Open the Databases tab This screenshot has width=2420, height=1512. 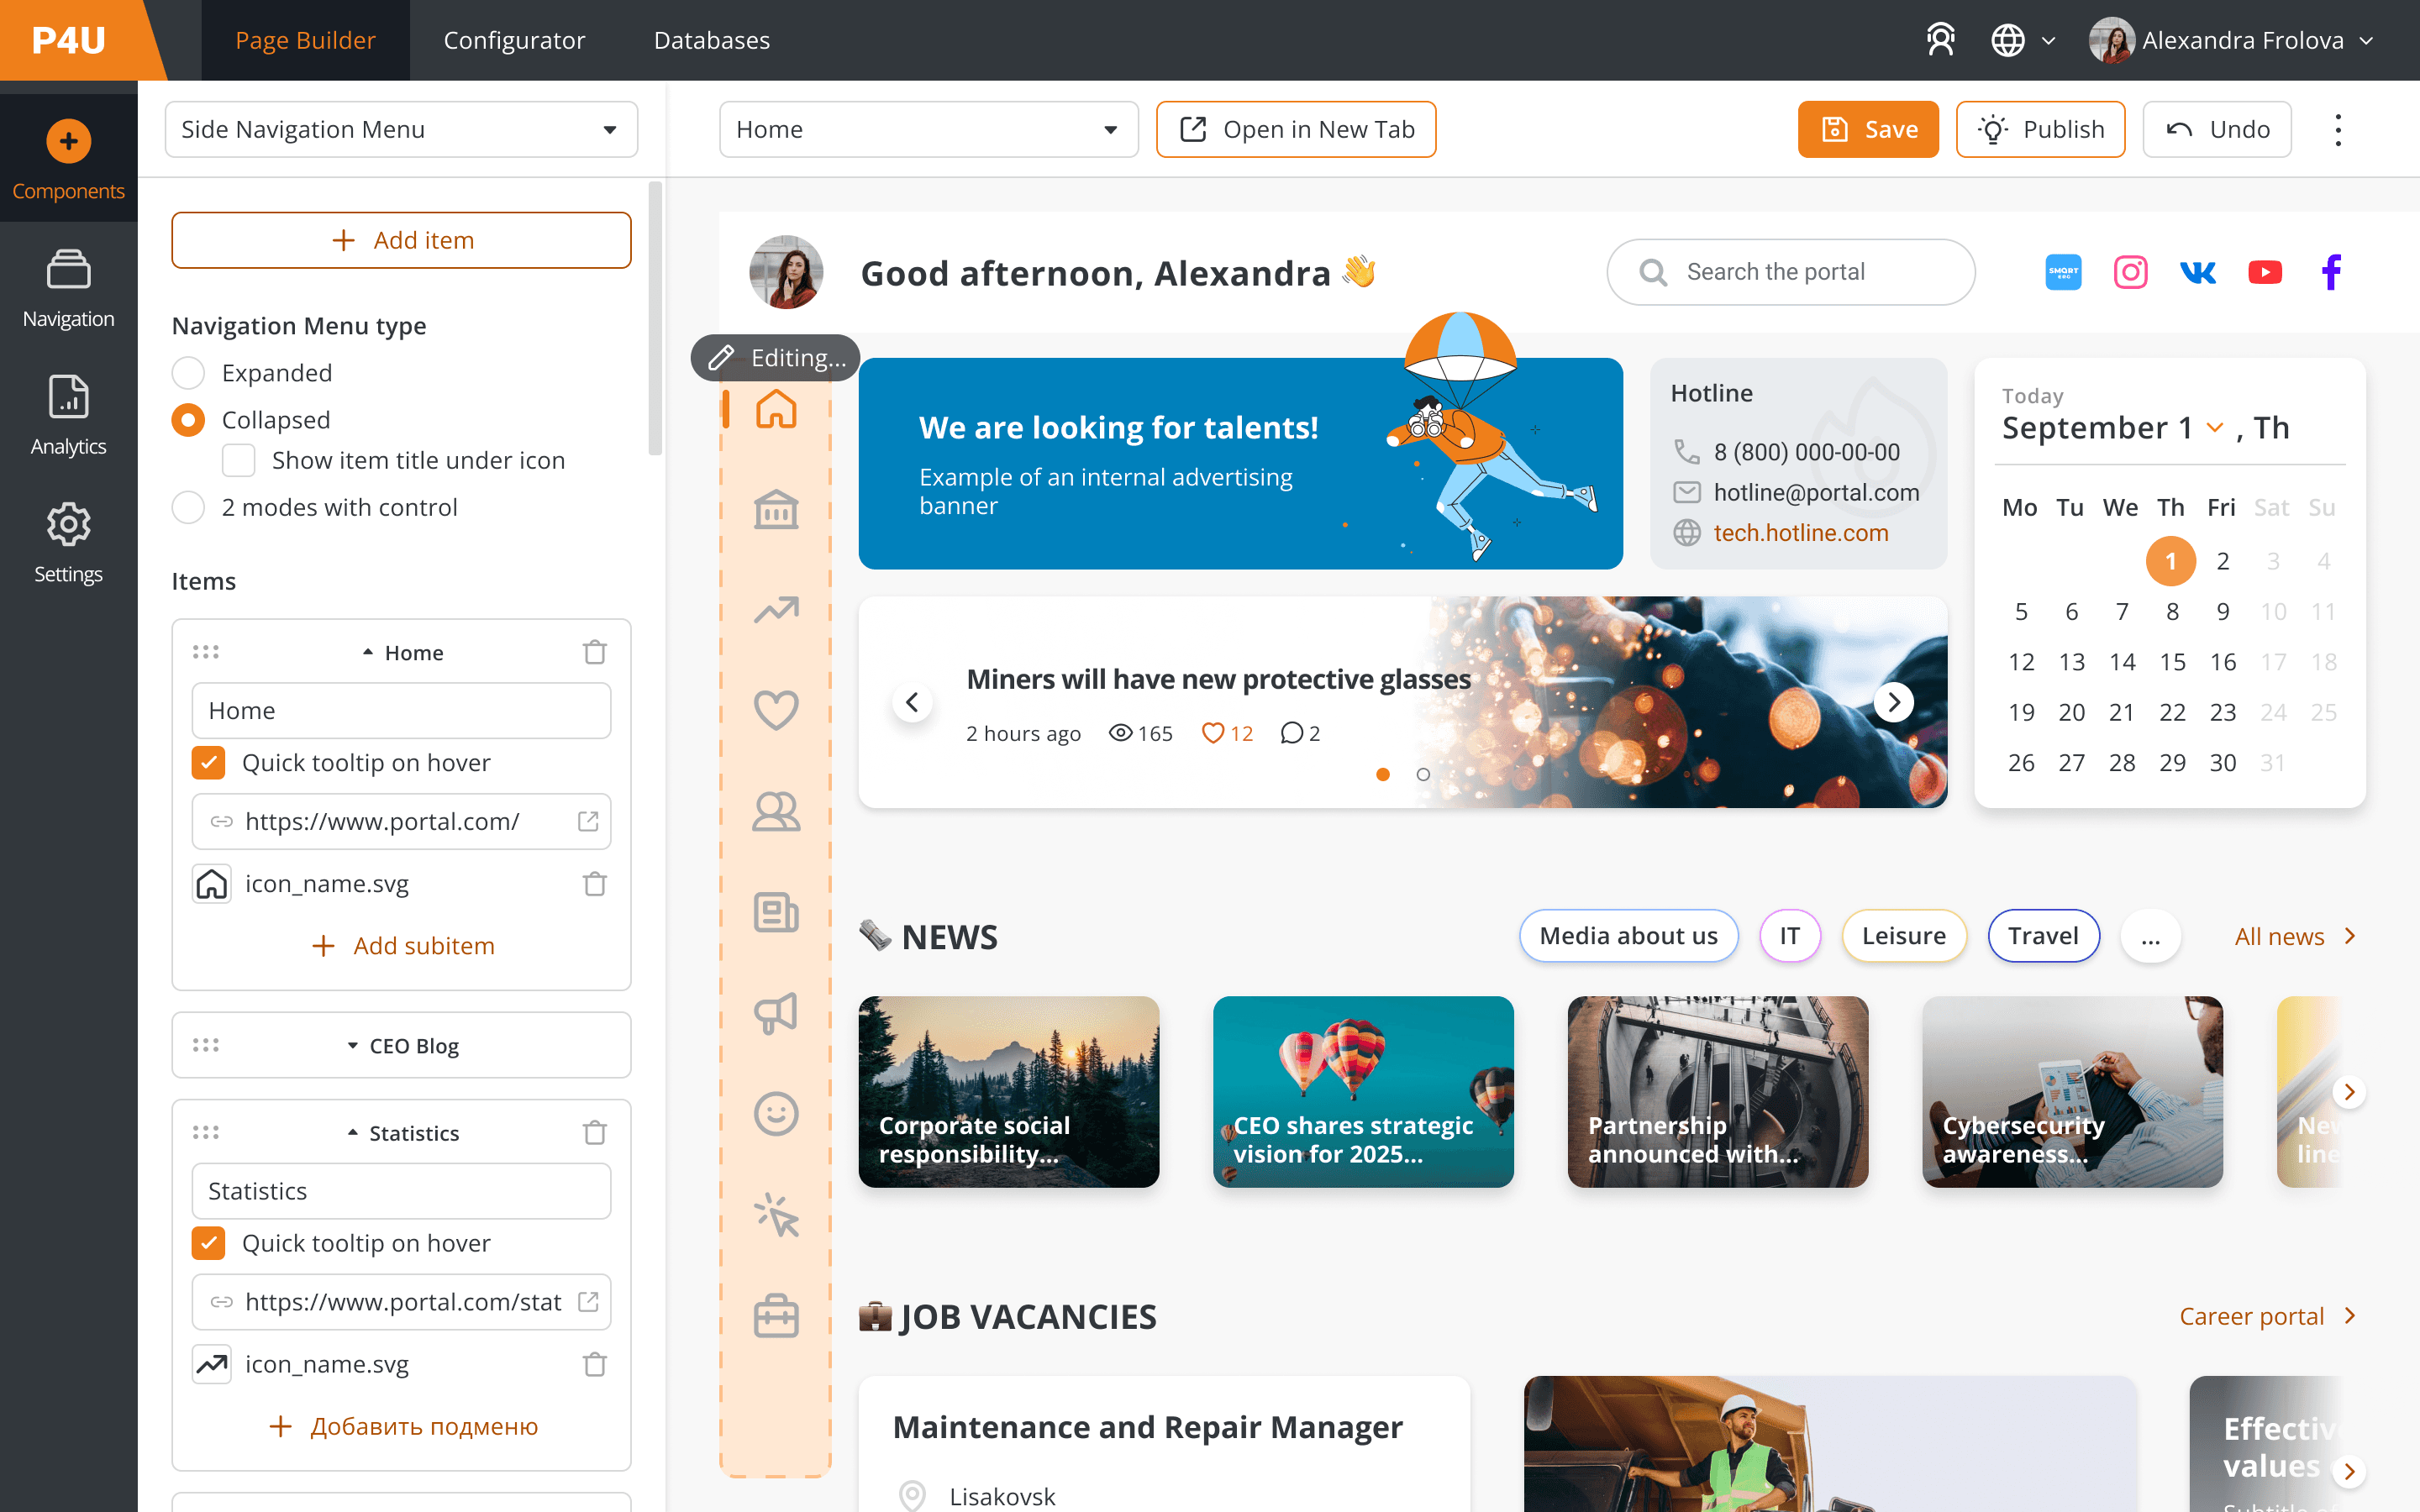711,40
